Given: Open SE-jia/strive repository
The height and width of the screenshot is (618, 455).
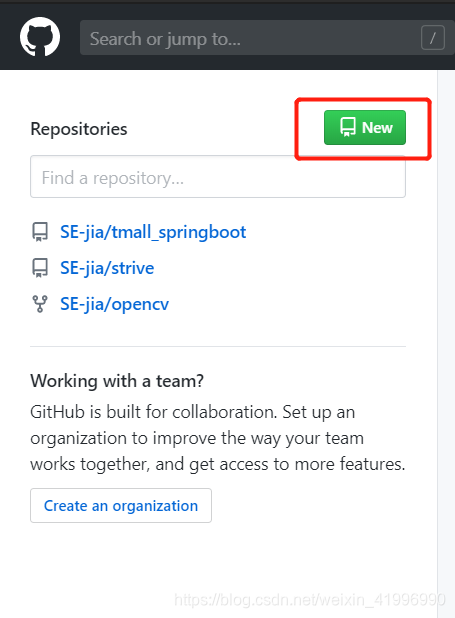Looking at the screenshot, I should pos(107,268).
